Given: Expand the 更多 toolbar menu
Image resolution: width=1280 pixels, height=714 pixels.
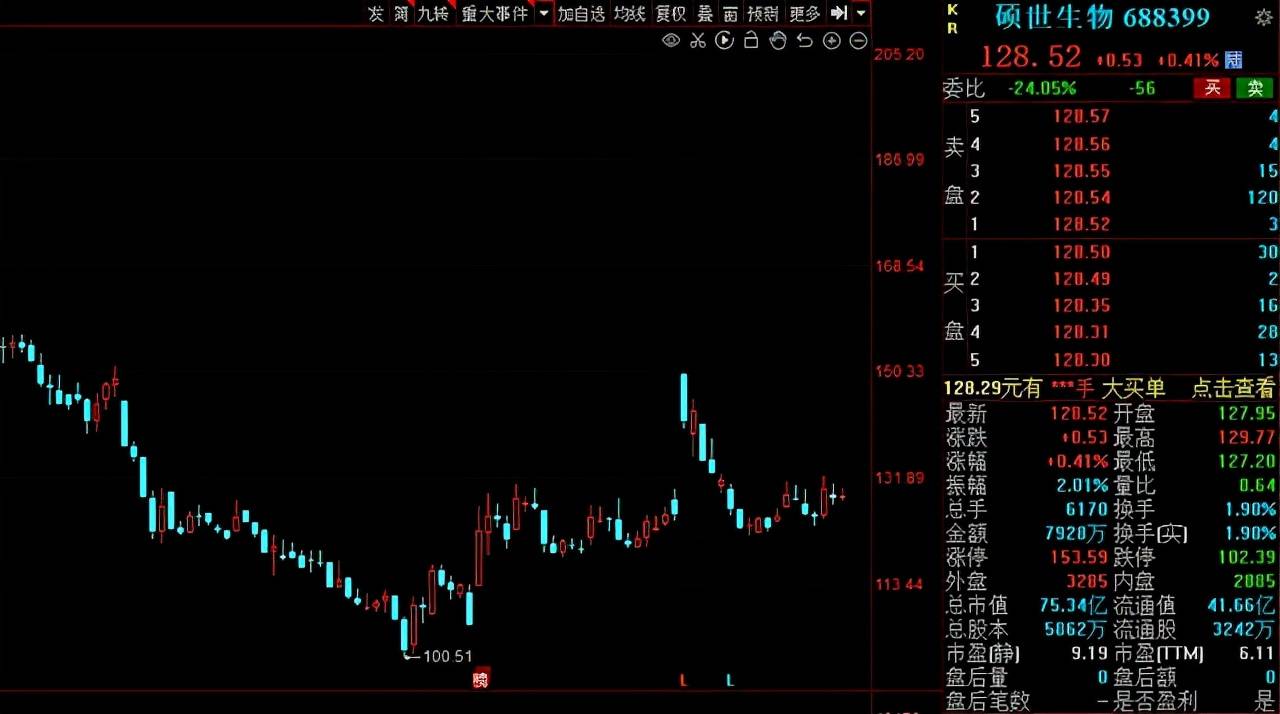Looking at the screenshot, I should coord(804,13).
